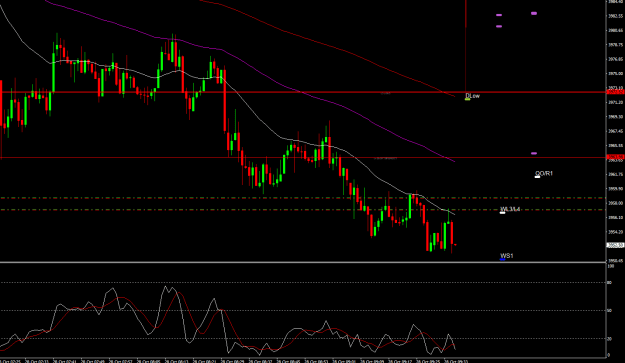Viewport: 625px width, 363px height.
Task: Click the 3971.20 price axis label
Action: tap(615, 102)
